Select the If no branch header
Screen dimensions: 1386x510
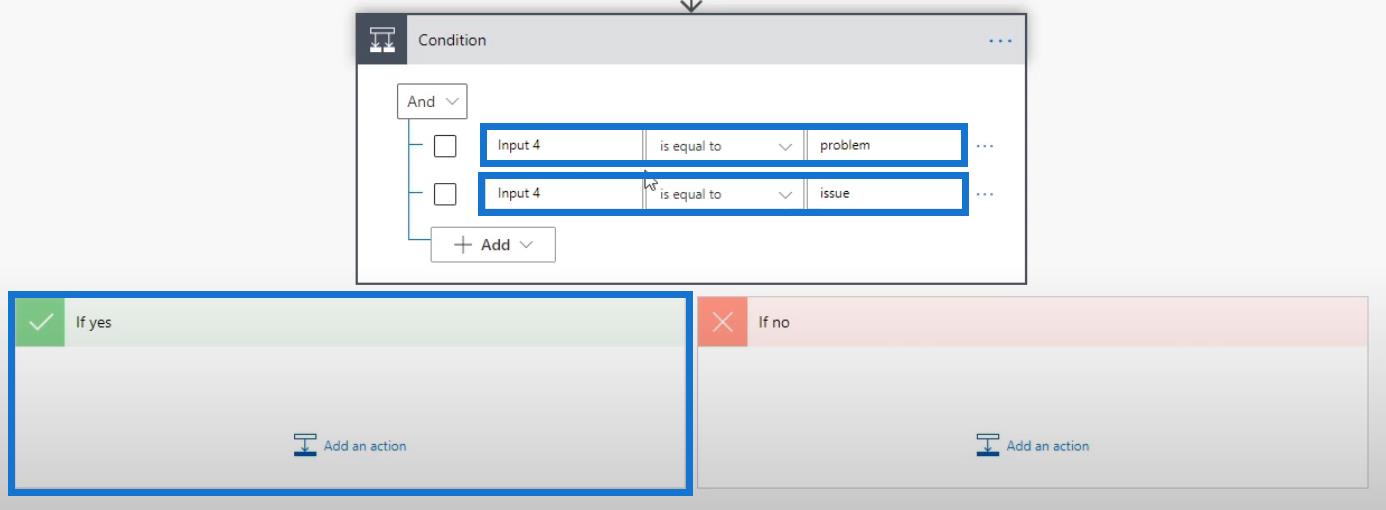click(x=1032, y=322)
